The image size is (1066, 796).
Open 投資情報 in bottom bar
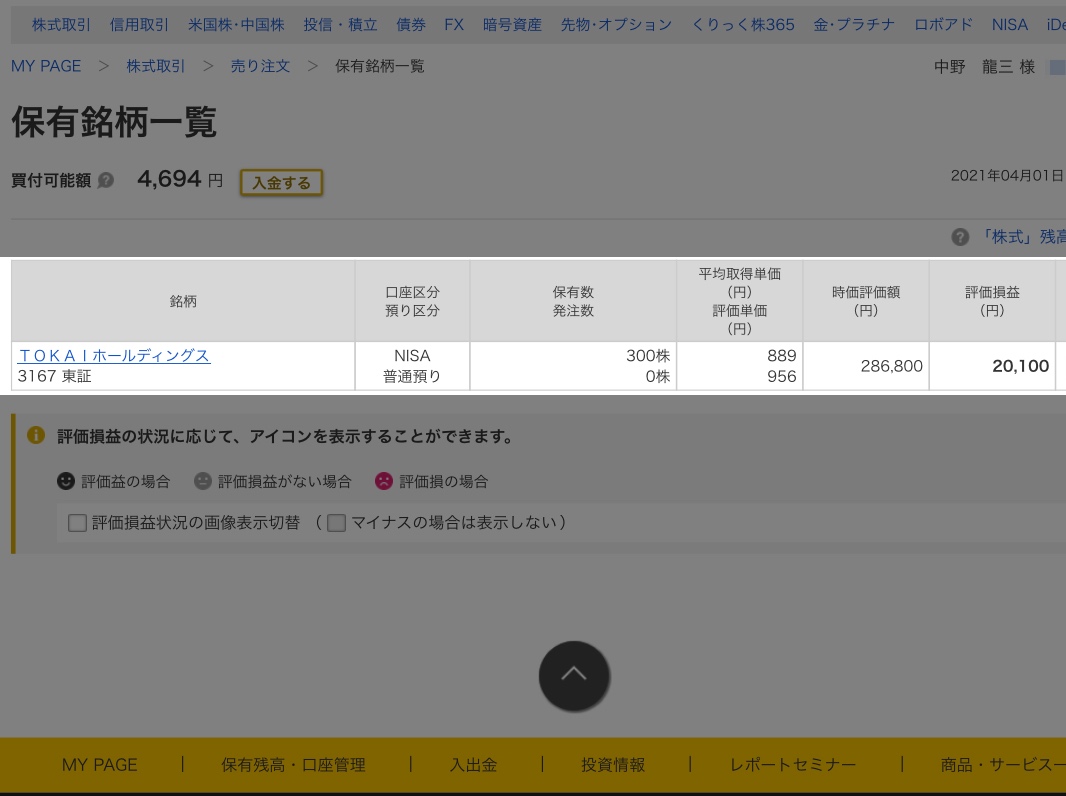click(613, 765)
